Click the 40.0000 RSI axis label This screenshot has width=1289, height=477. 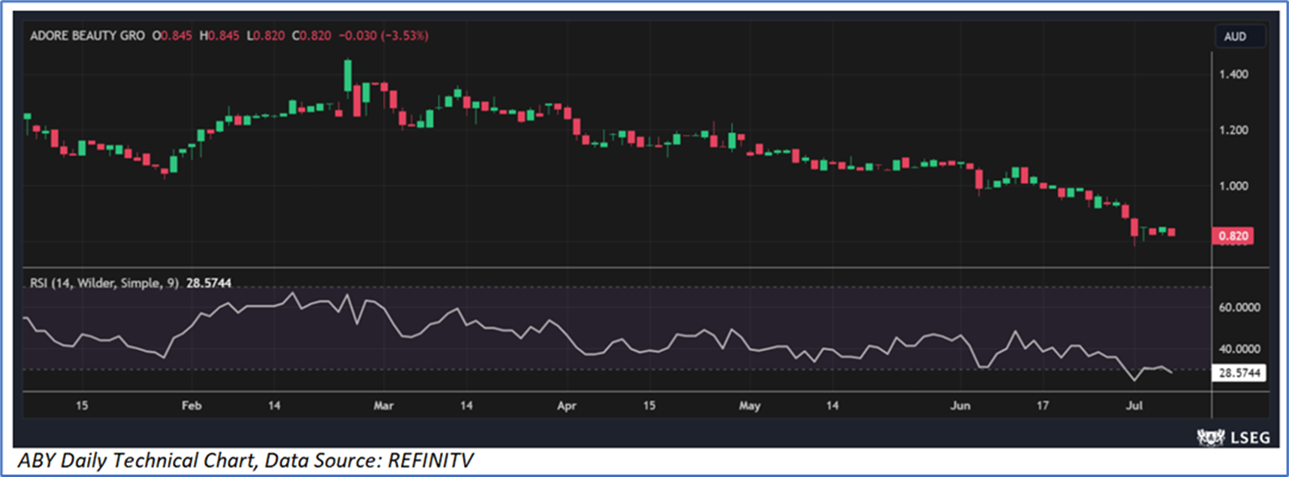pyautogui.click(x=1241, y=349)
